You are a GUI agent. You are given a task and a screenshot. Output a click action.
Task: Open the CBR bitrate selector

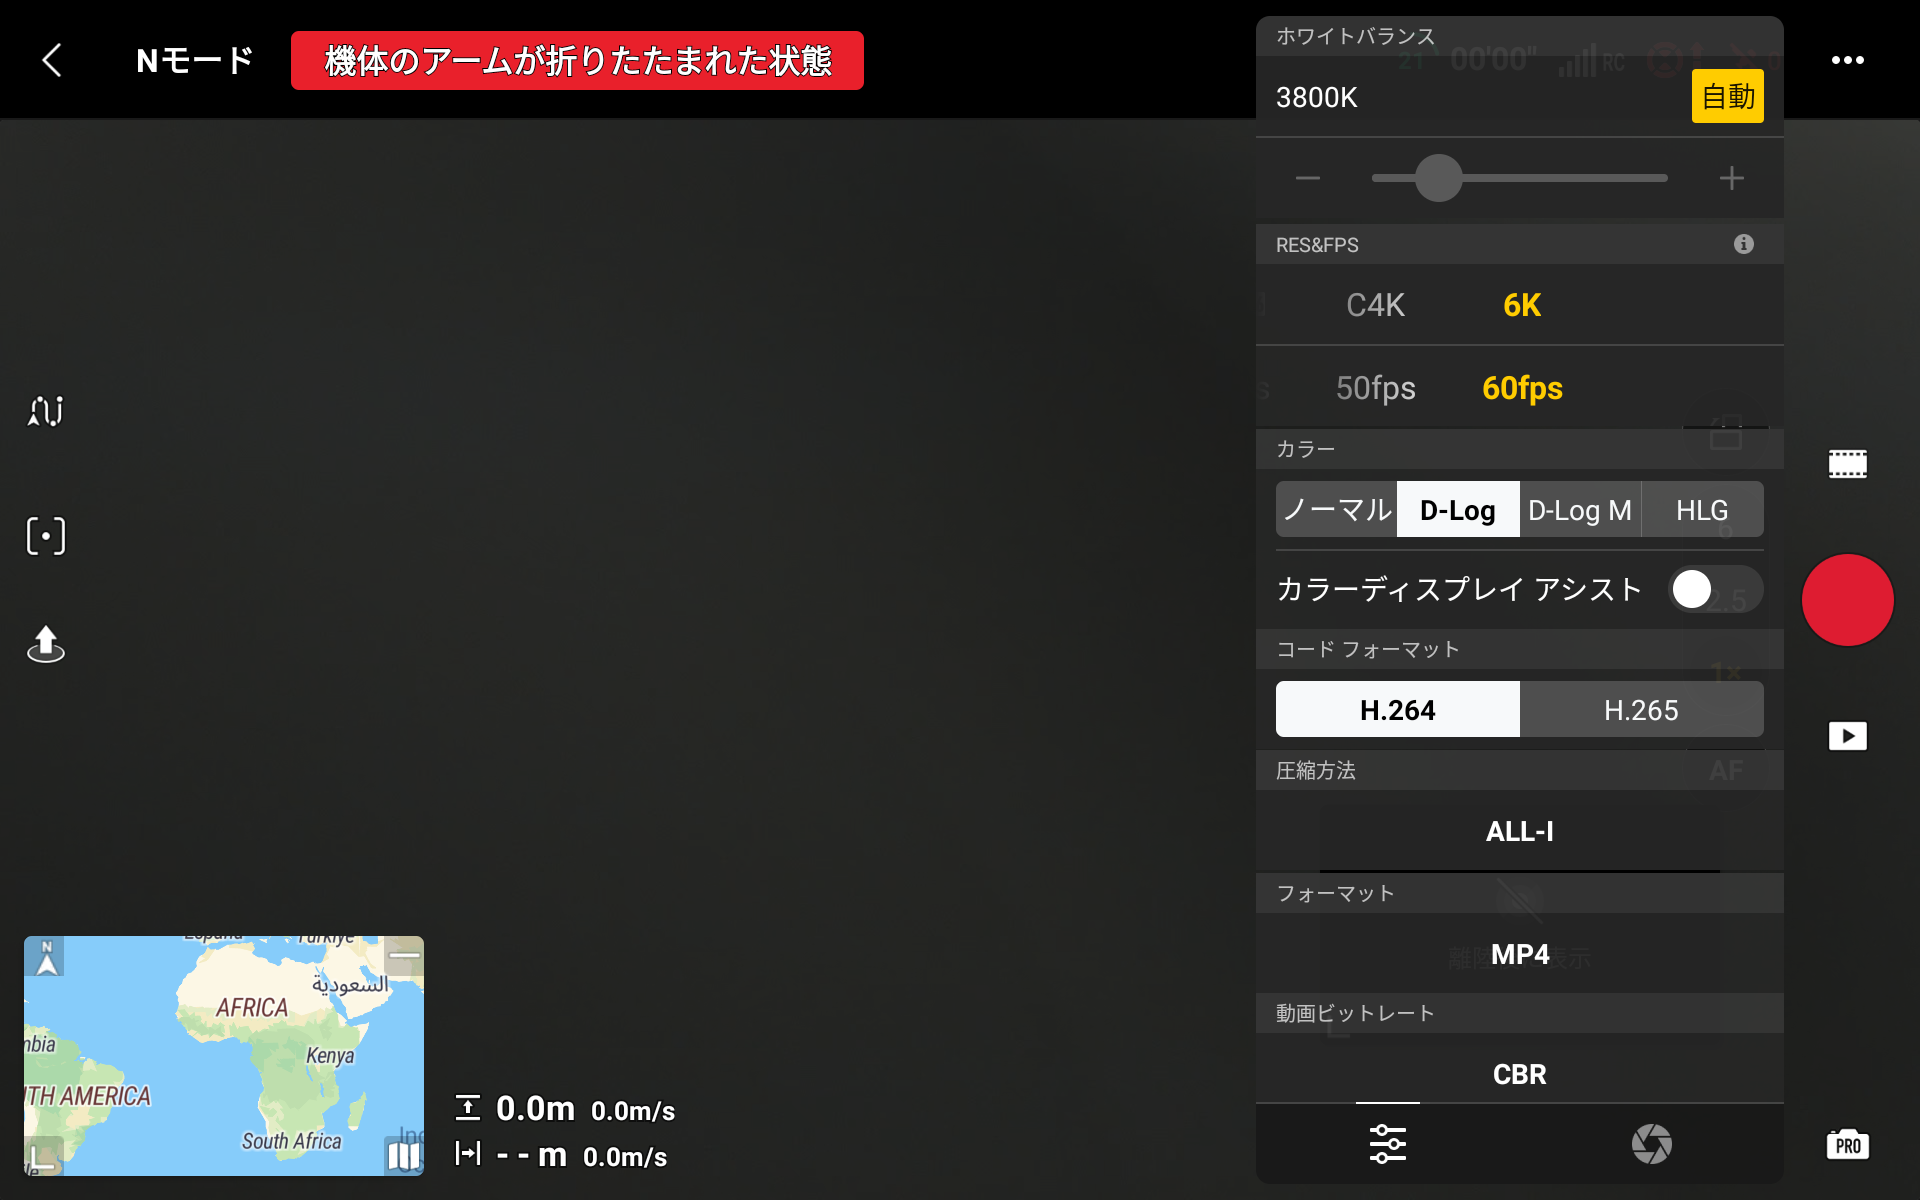coord(1519,1073)
